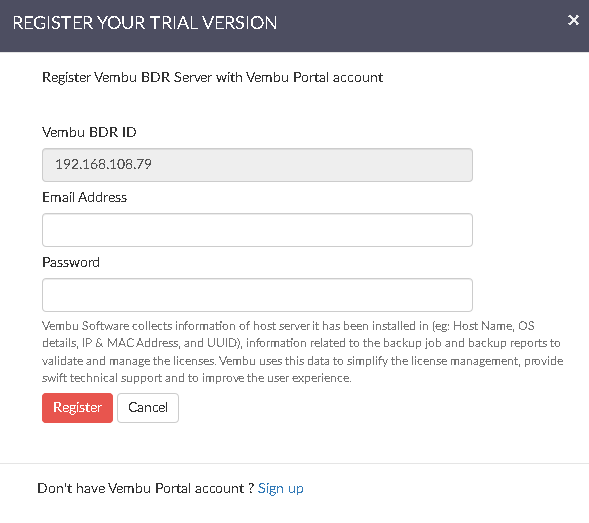This screenshot has height=523, width=589.
Task: Focus the Email Address input field
Action: tap(257, 230)
